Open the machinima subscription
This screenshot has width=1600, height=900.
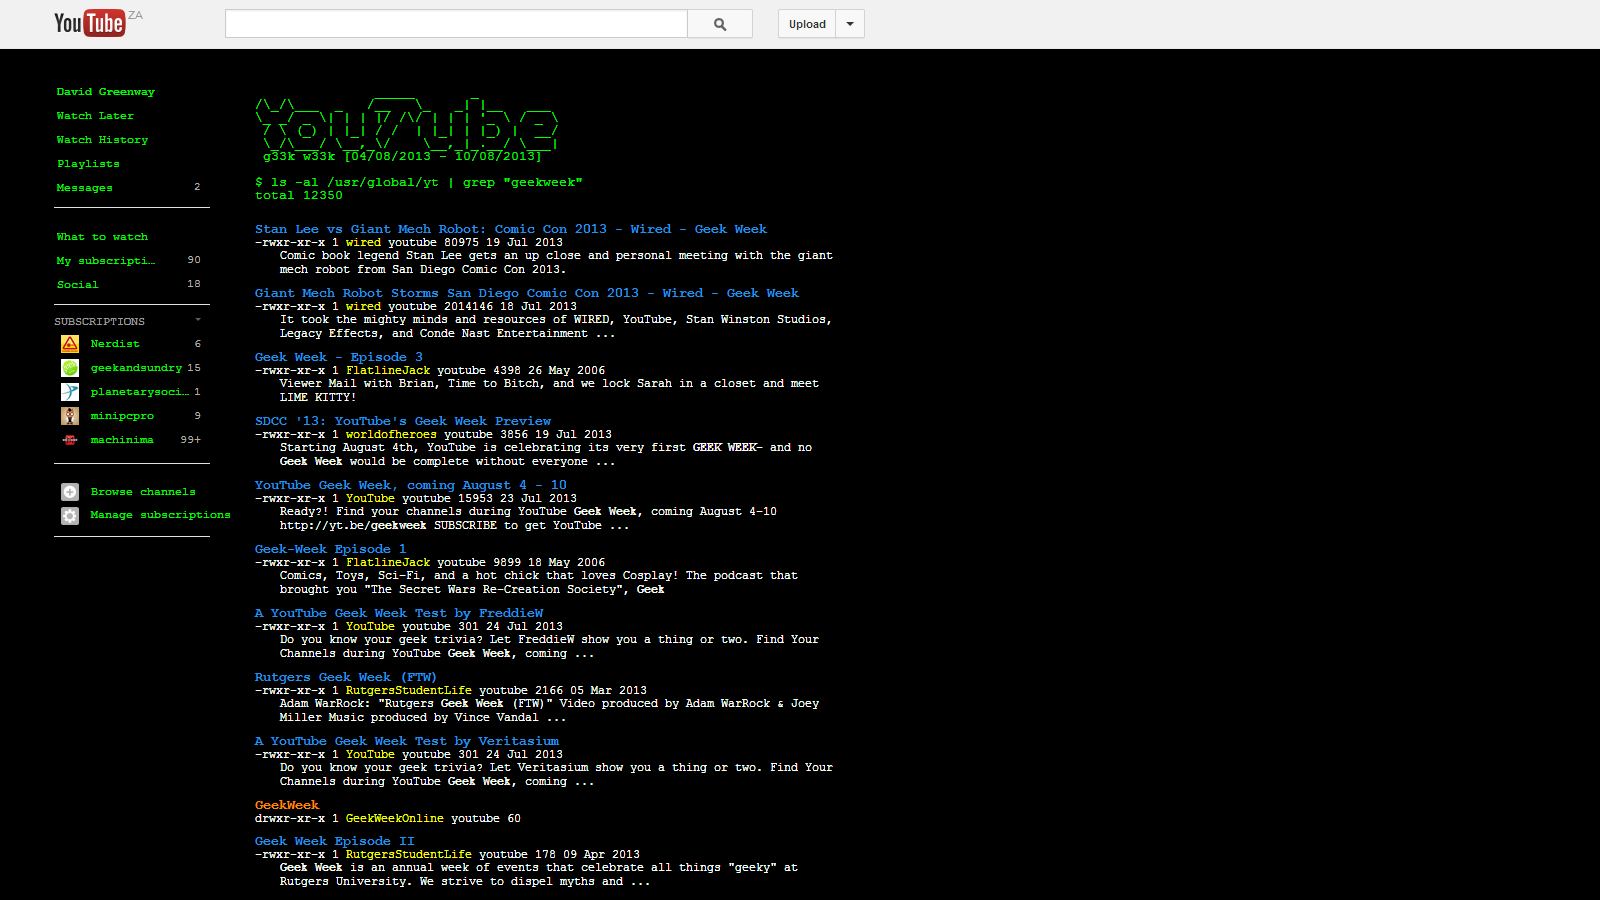122,440
